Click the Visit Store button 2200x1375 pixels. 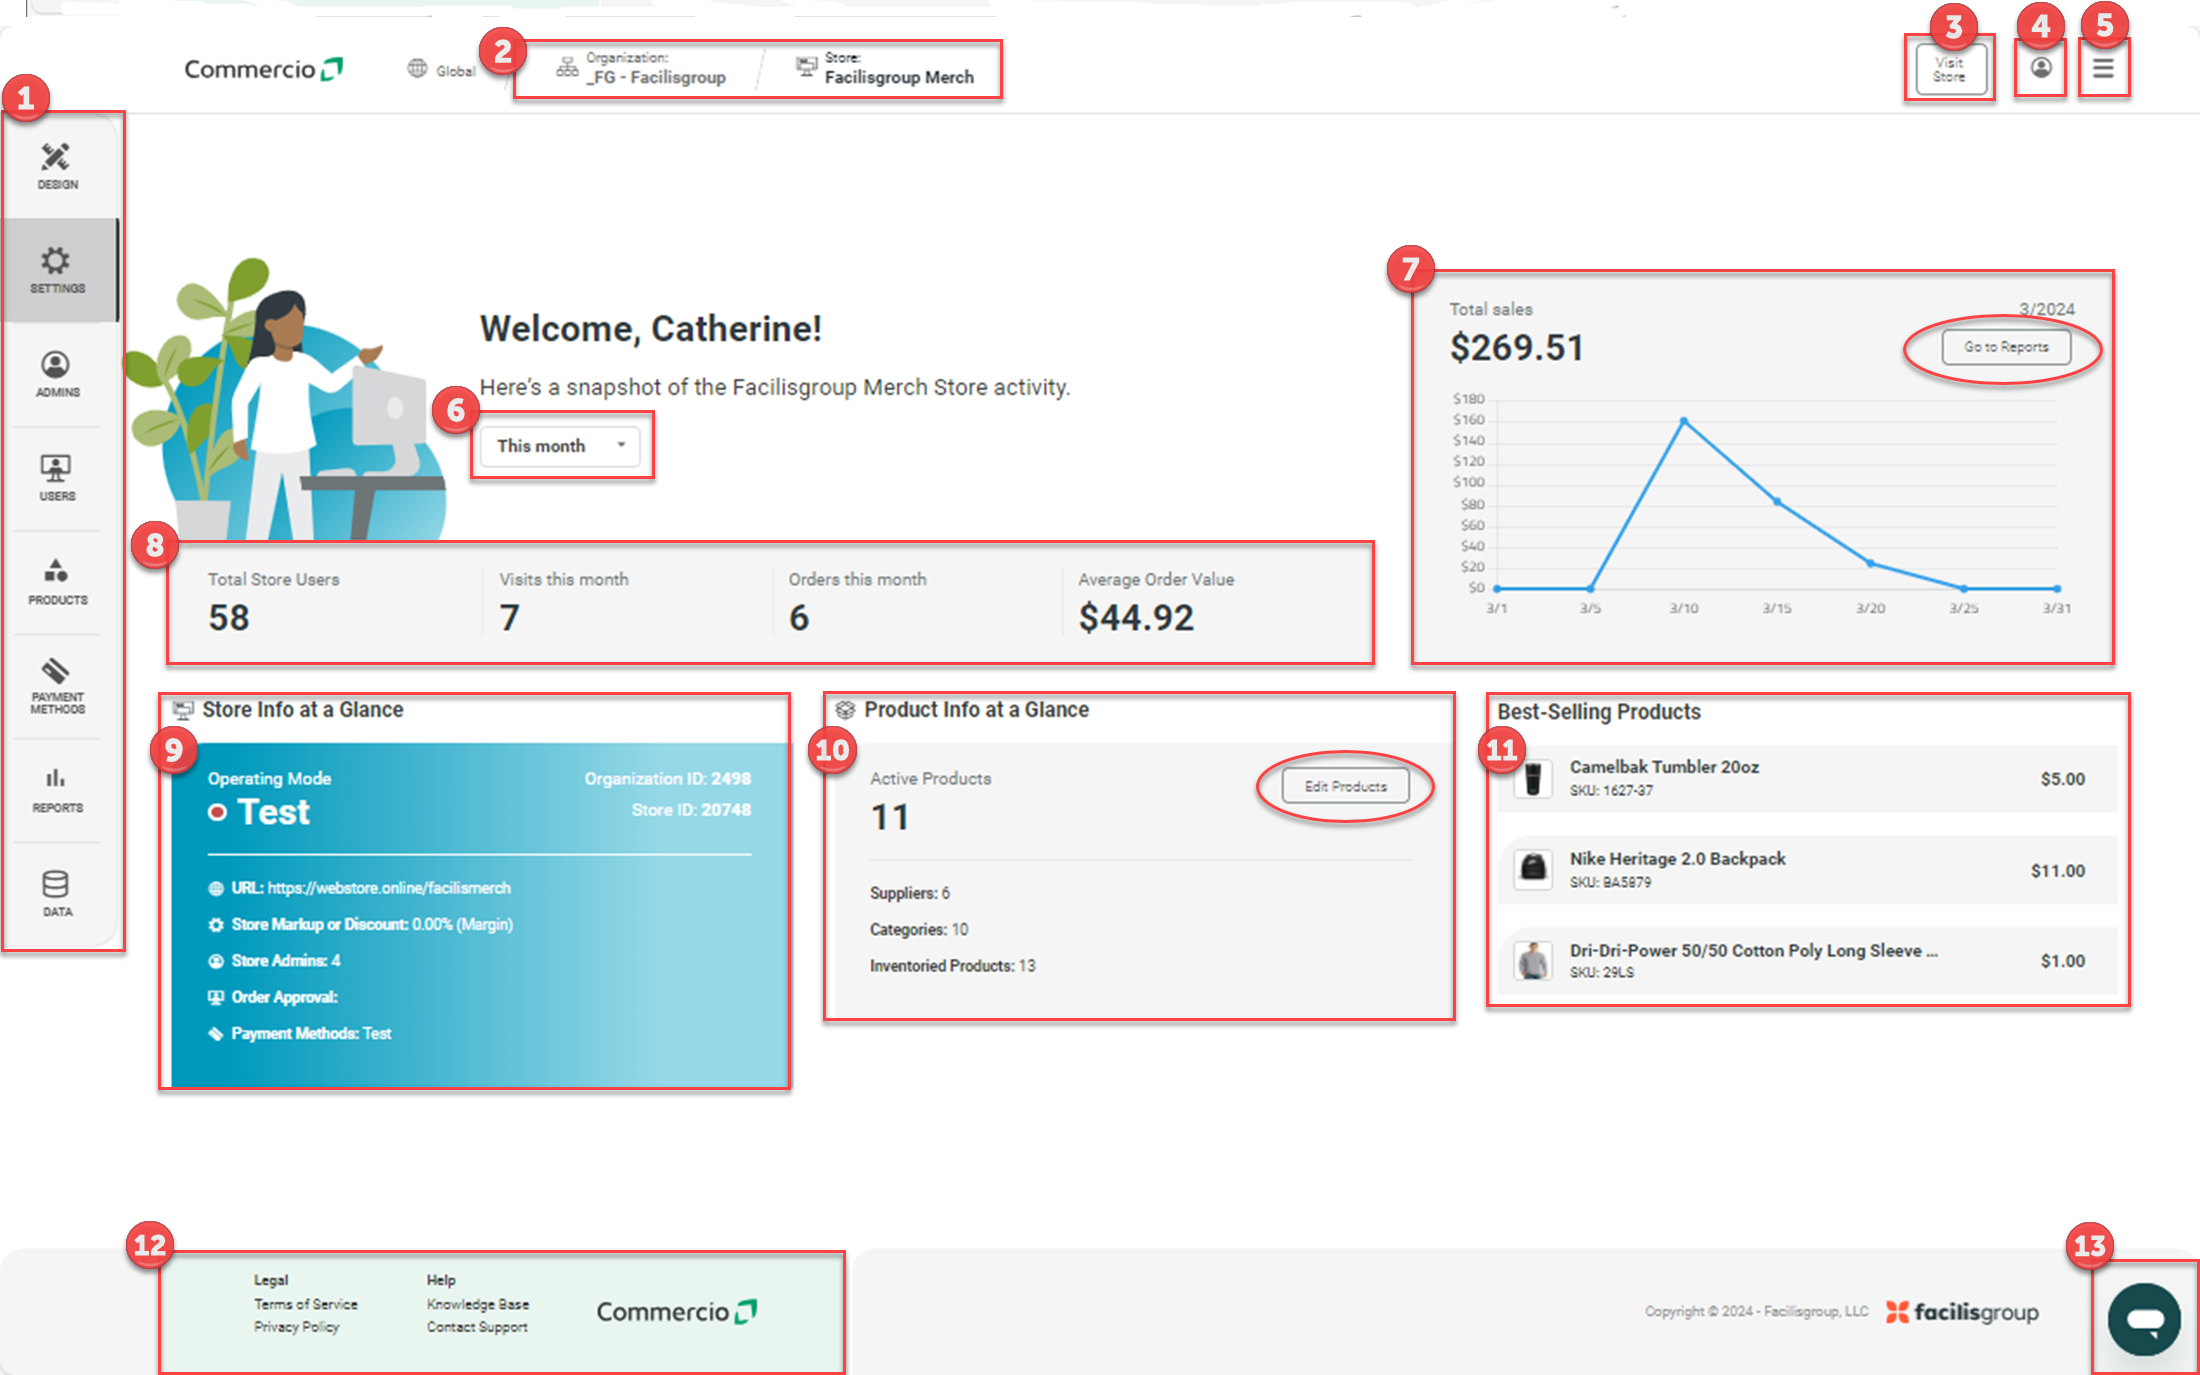coord(1950,69)
